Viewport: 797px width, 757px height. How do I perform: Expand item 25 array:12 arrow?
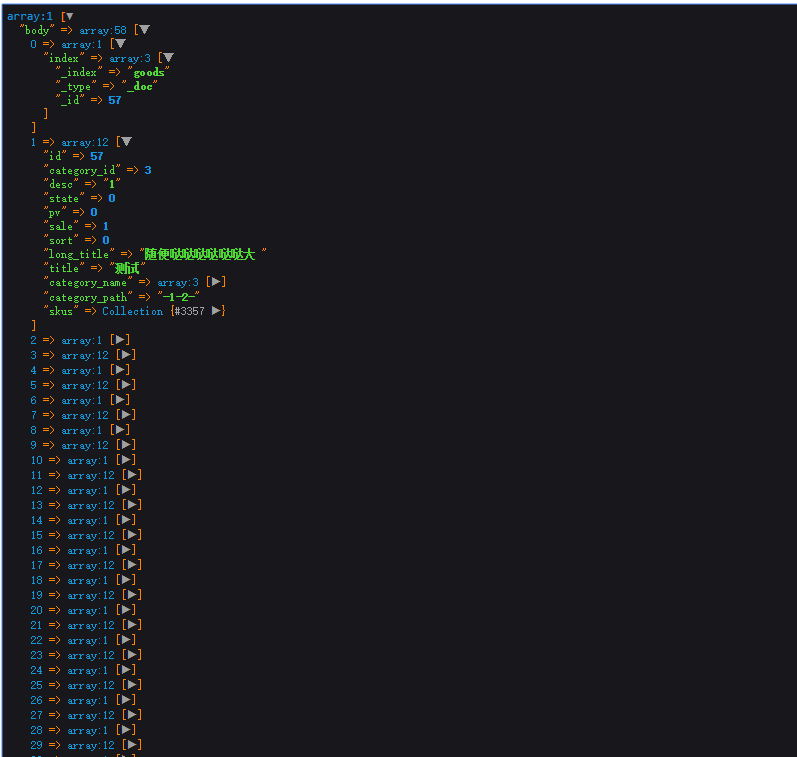coord(133,685)
